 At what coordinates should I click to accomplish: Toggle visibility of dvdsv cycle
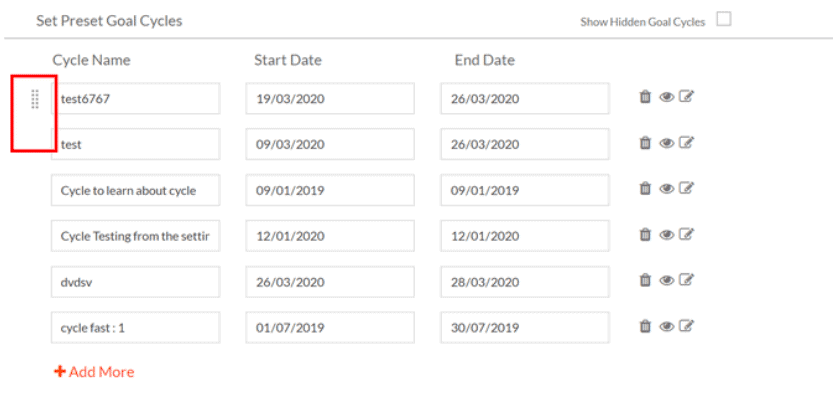tap(666, 280)
